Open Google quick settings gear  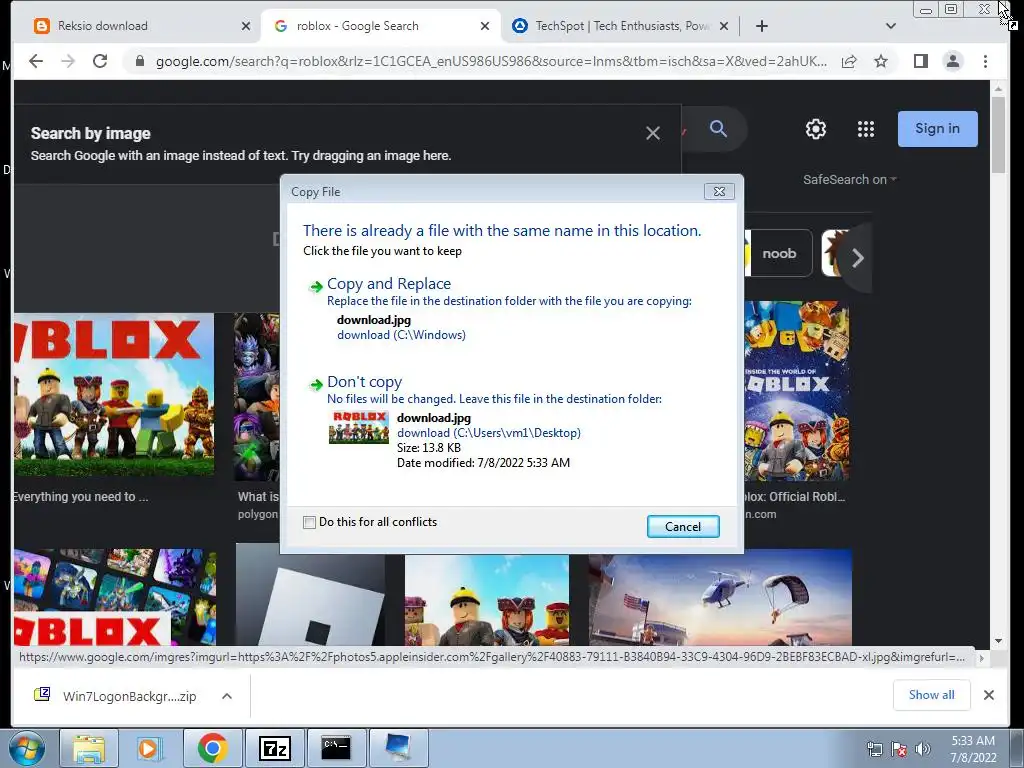click(816, 129)
